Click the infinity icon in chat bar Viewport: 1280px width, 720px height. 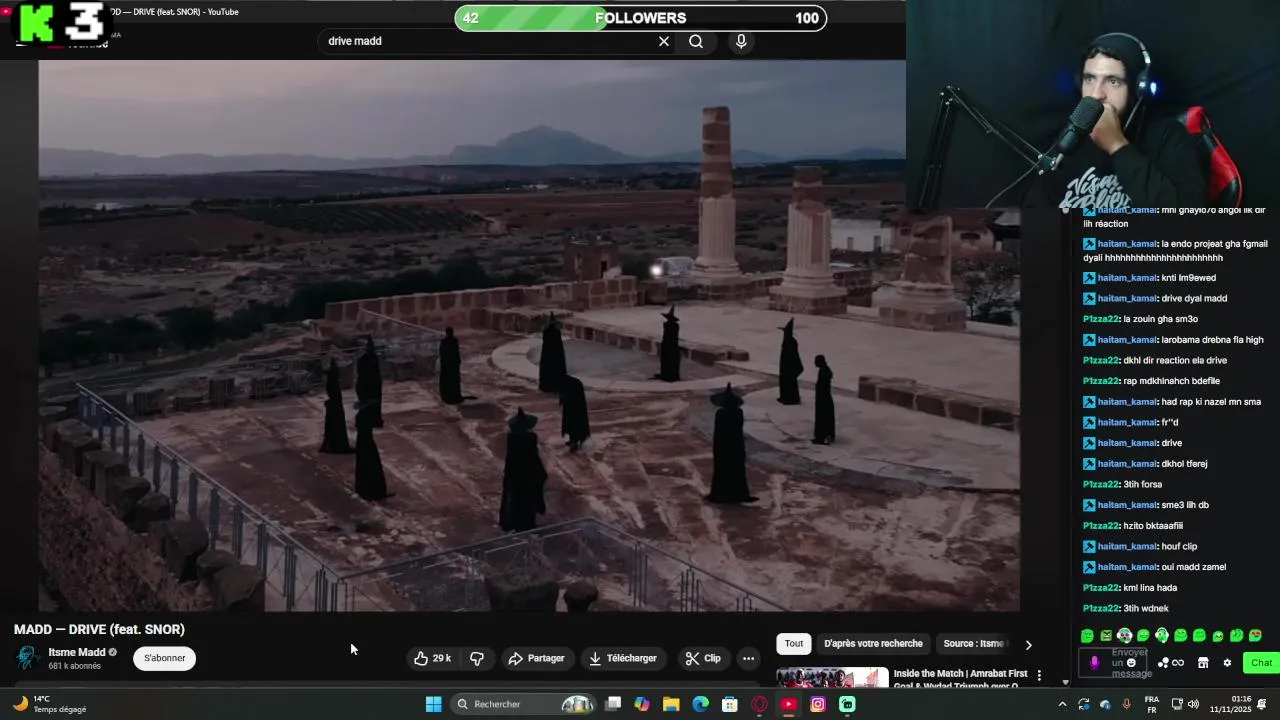tap(1178, 663)
